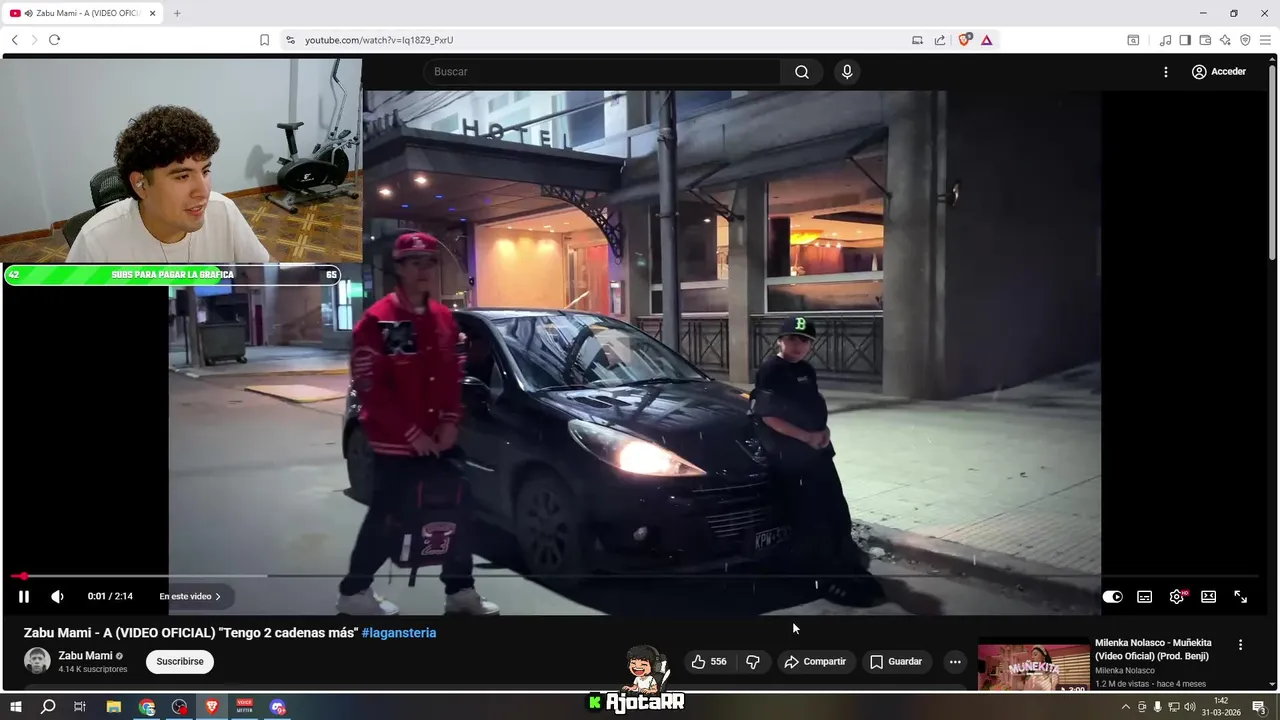Open the tab search icon in toolbar

[x=1133, y=40]
